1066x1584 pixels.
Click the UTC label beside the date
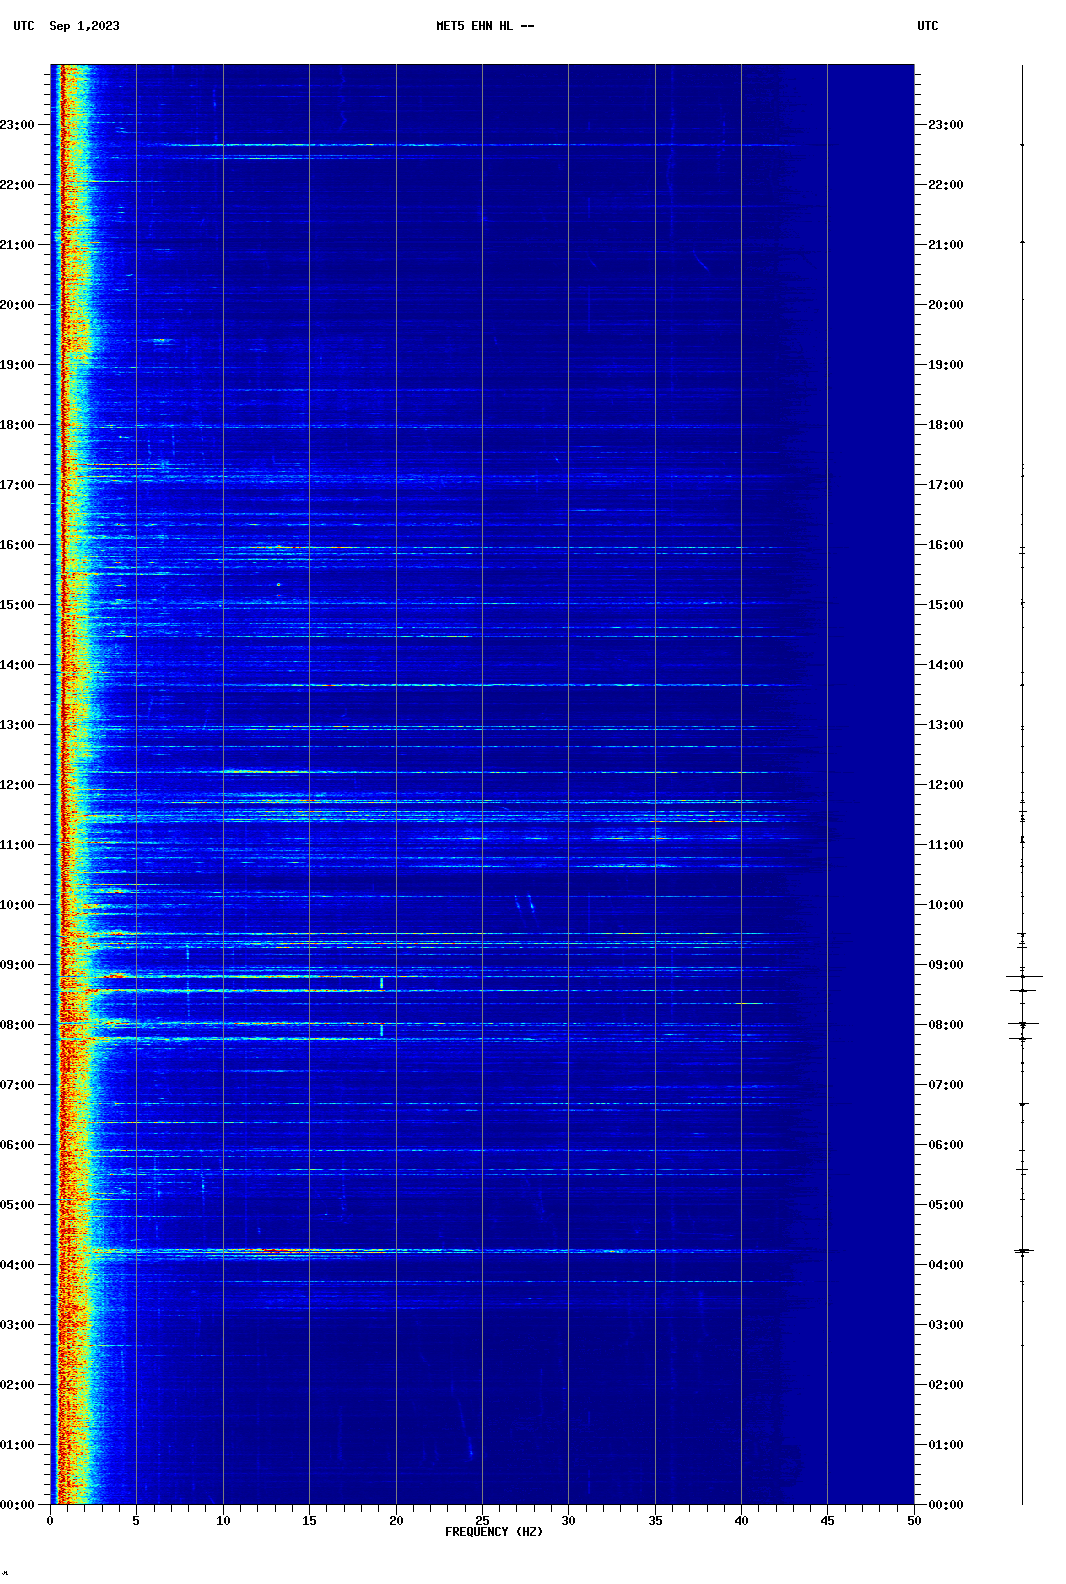[x=23, y=26]
